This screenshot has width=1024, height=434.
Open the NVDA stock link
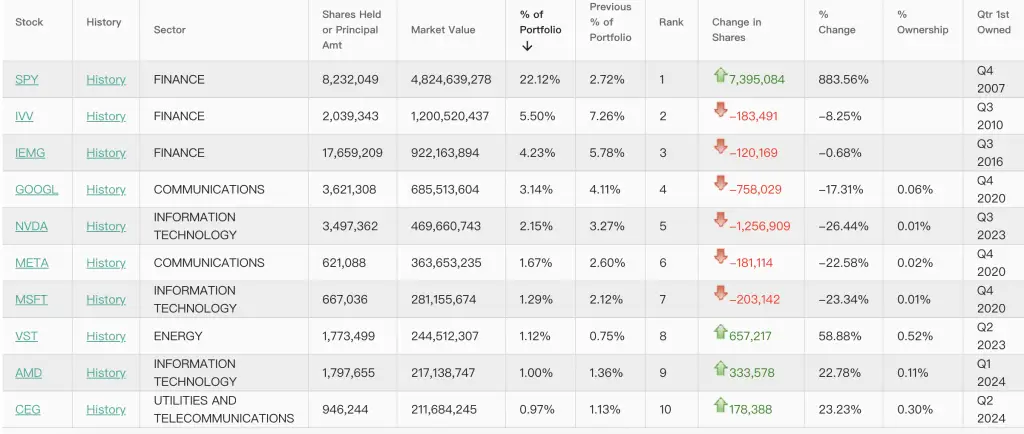(31, 226)
